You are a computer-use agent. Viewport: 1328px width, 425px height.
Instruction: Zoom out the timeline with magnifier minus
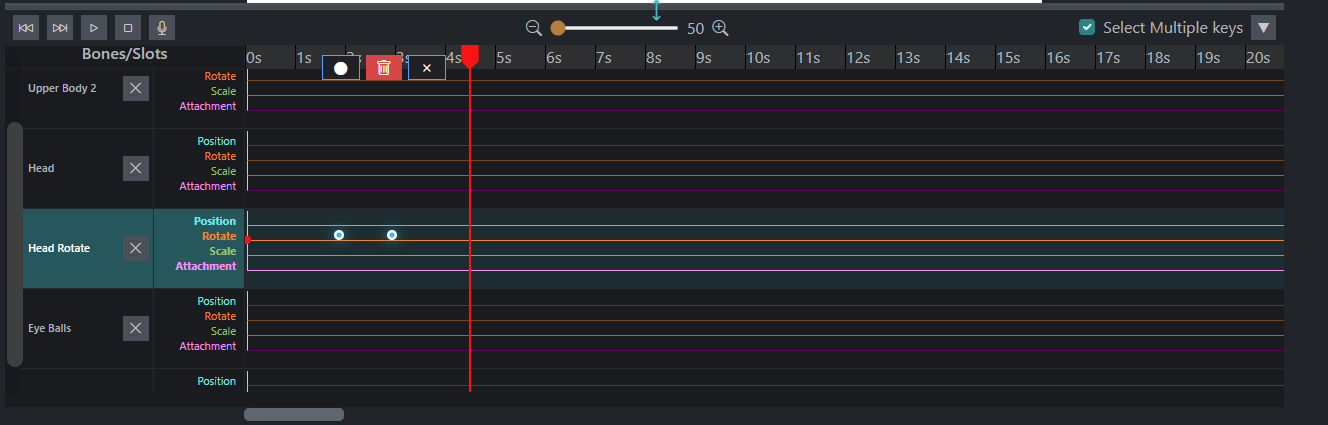(534, 28)
